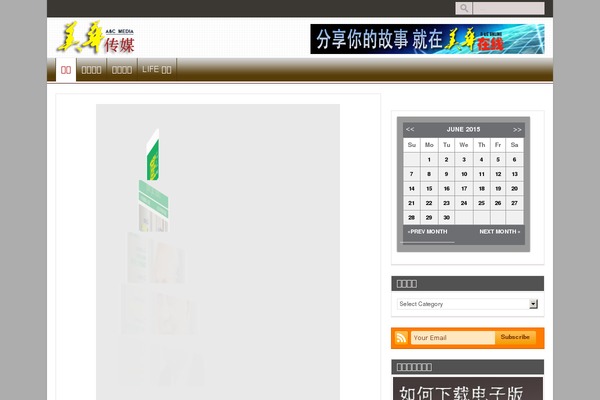Select June 6 in the calendar

514,160
